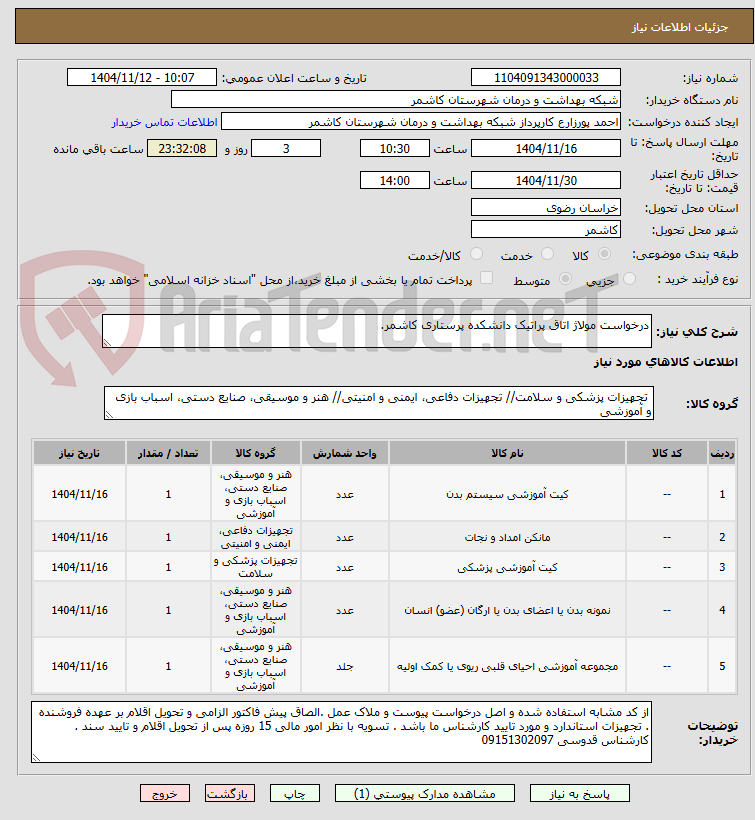
Task: Click the توضیحات خریدار text area
Action: (341, 732)
